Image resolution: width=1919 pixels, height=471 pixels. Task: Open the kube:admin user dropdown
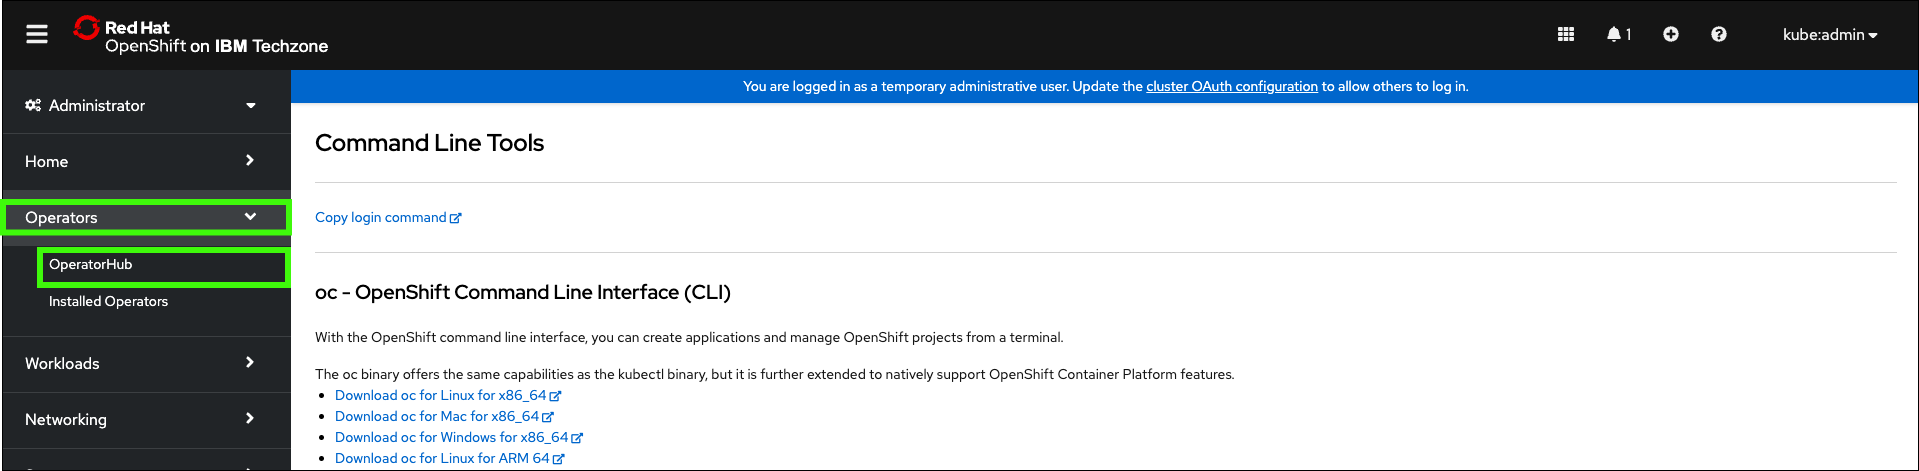tap(1830, 35)
